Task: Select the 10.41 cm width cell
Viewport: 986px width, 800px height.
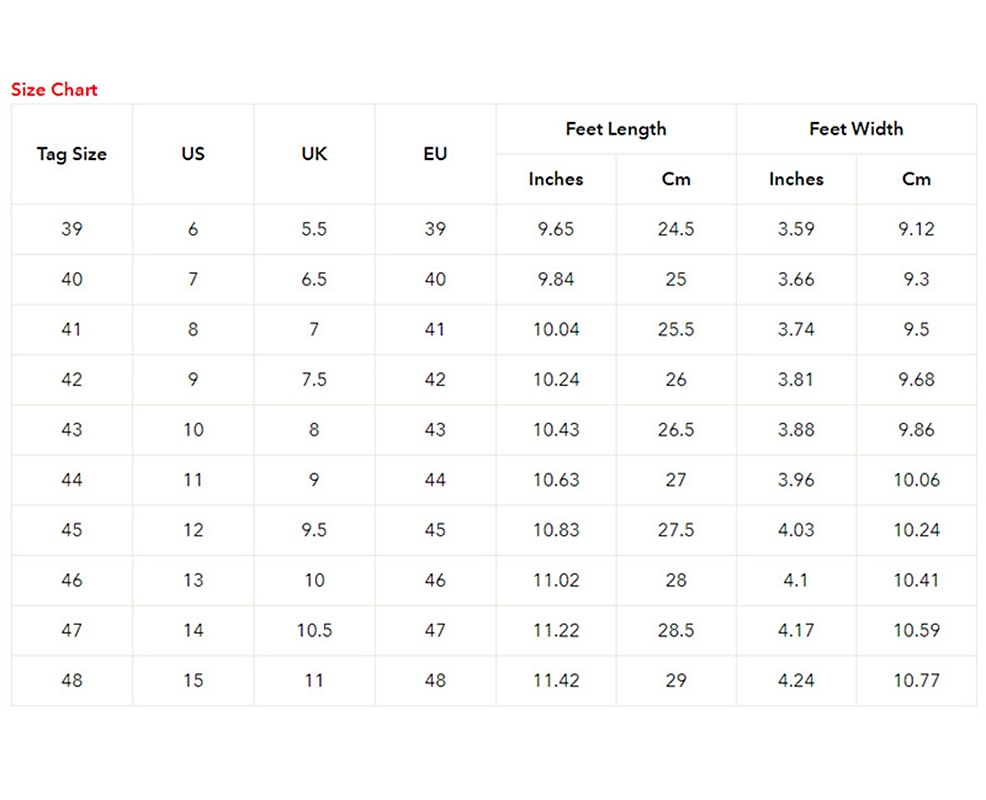Action: click(916, 581)
